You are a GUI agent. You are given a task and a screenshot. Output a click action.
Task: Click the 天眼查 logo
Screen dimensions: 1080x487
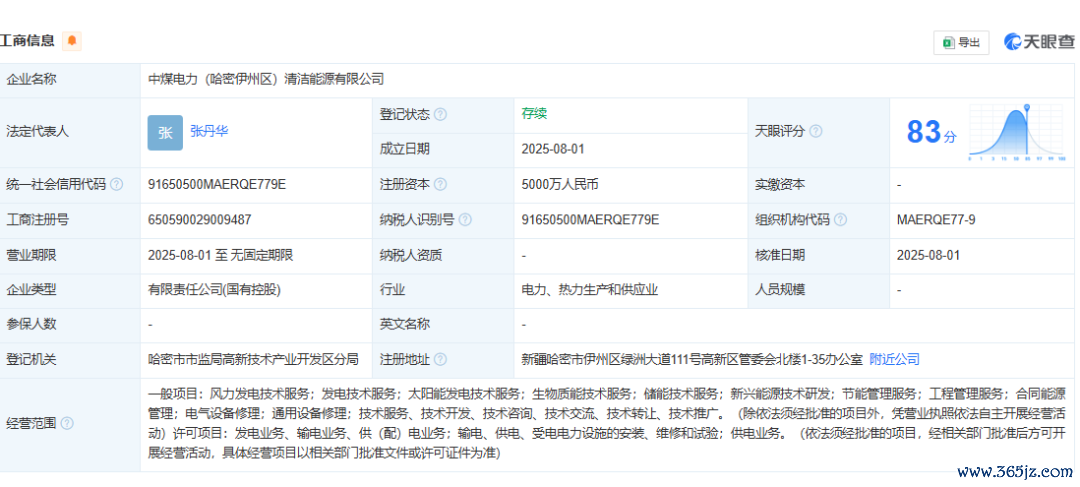pos(1039,42)
